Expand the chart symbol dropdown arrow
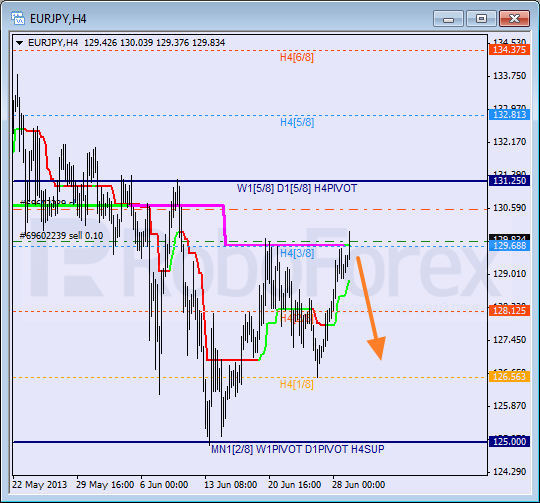The height and width of the screenshot is (503, 540). click(19, 43)
